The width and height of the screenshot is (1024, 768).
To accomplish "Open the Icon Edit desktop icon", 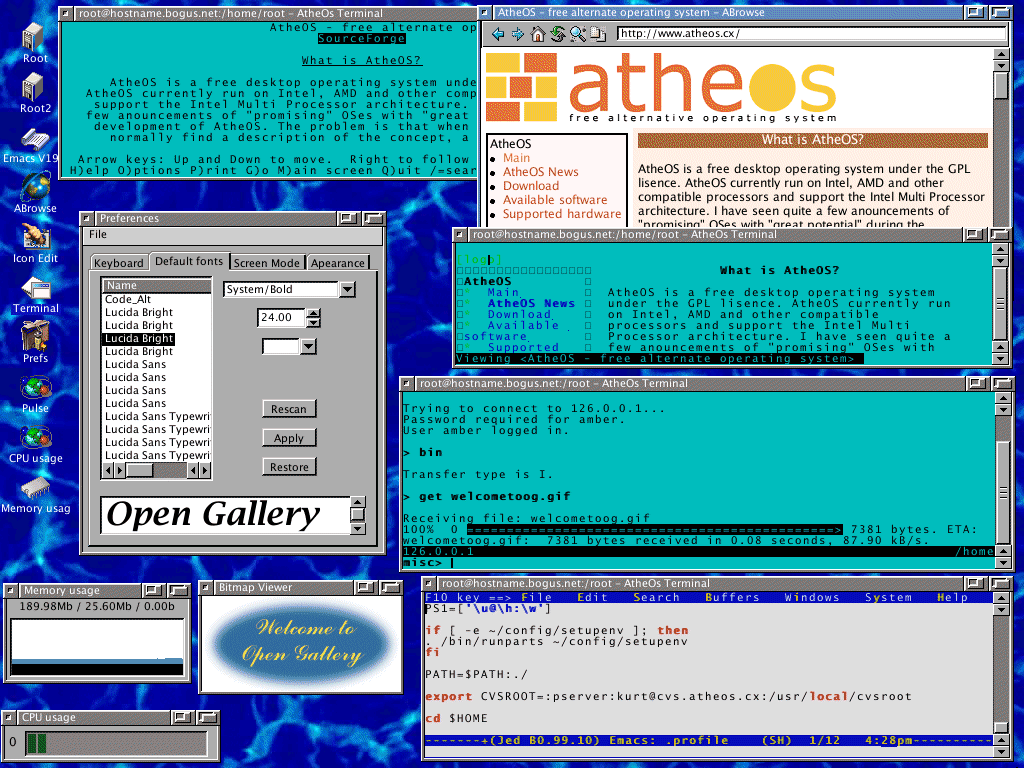I will [35, 243].
